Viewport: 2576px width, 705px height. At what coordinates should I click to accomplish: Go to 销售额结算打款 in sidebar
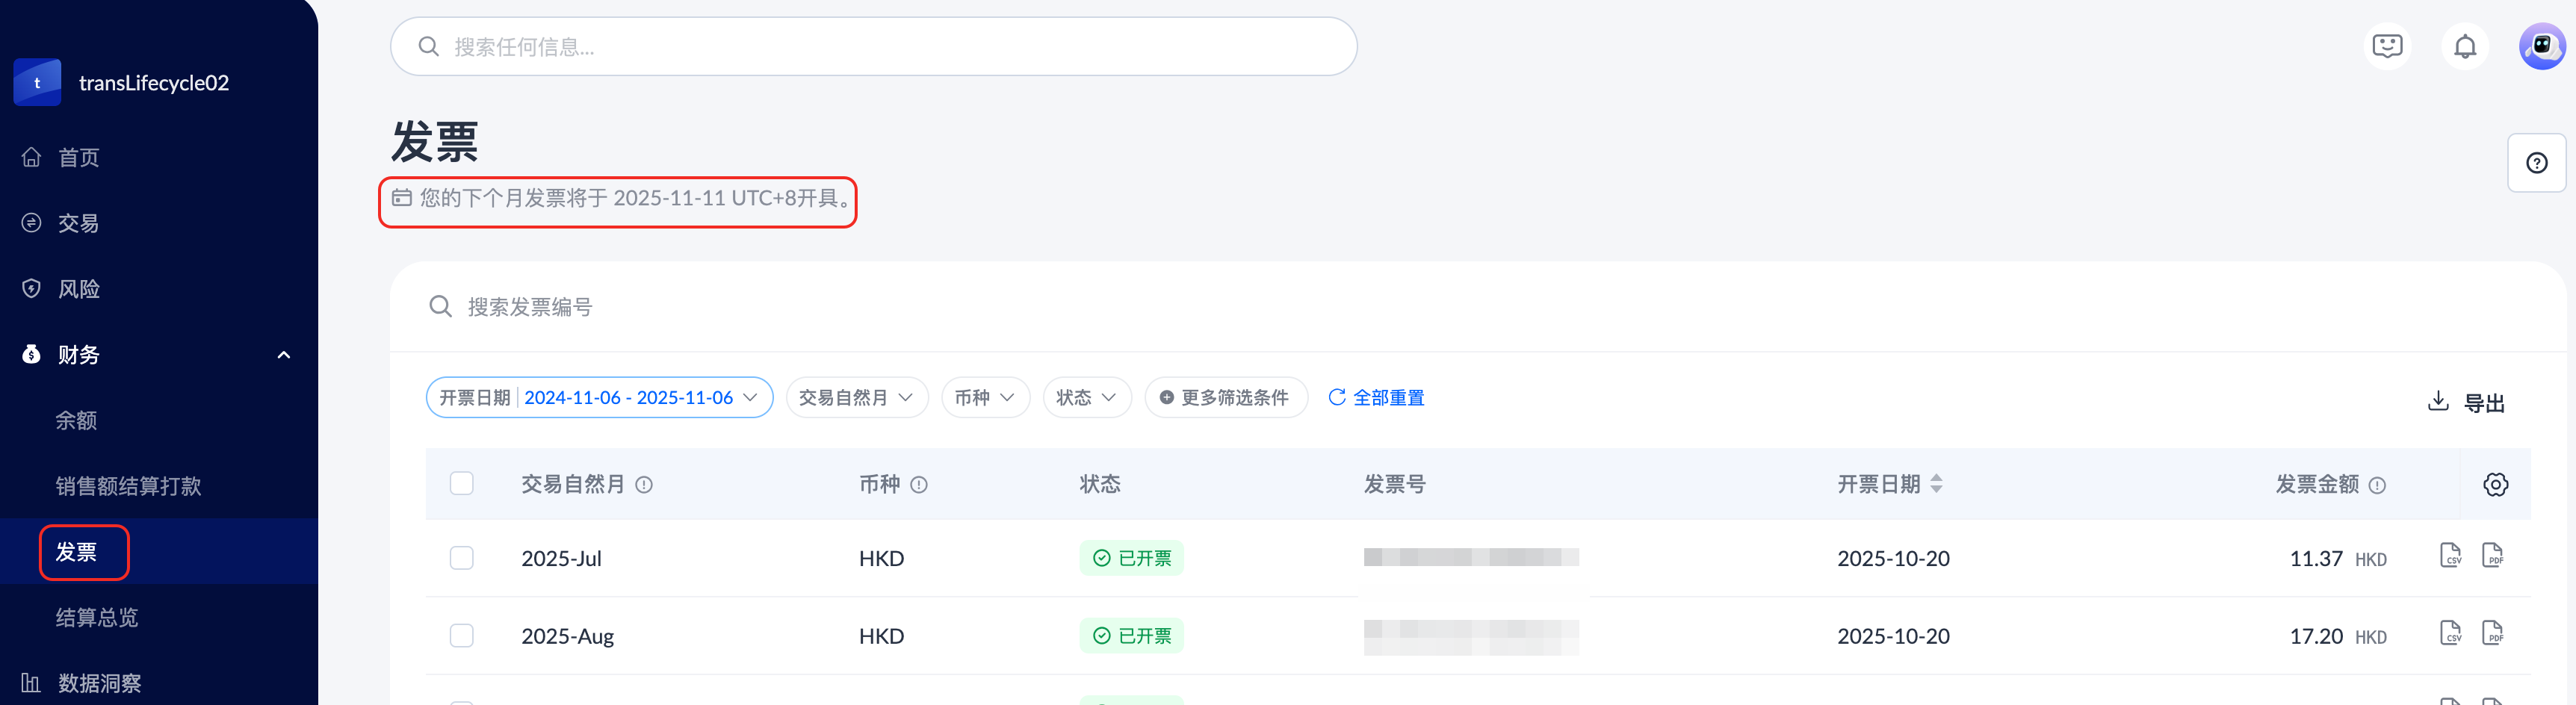pyautogui.click(x=128, y=486)
